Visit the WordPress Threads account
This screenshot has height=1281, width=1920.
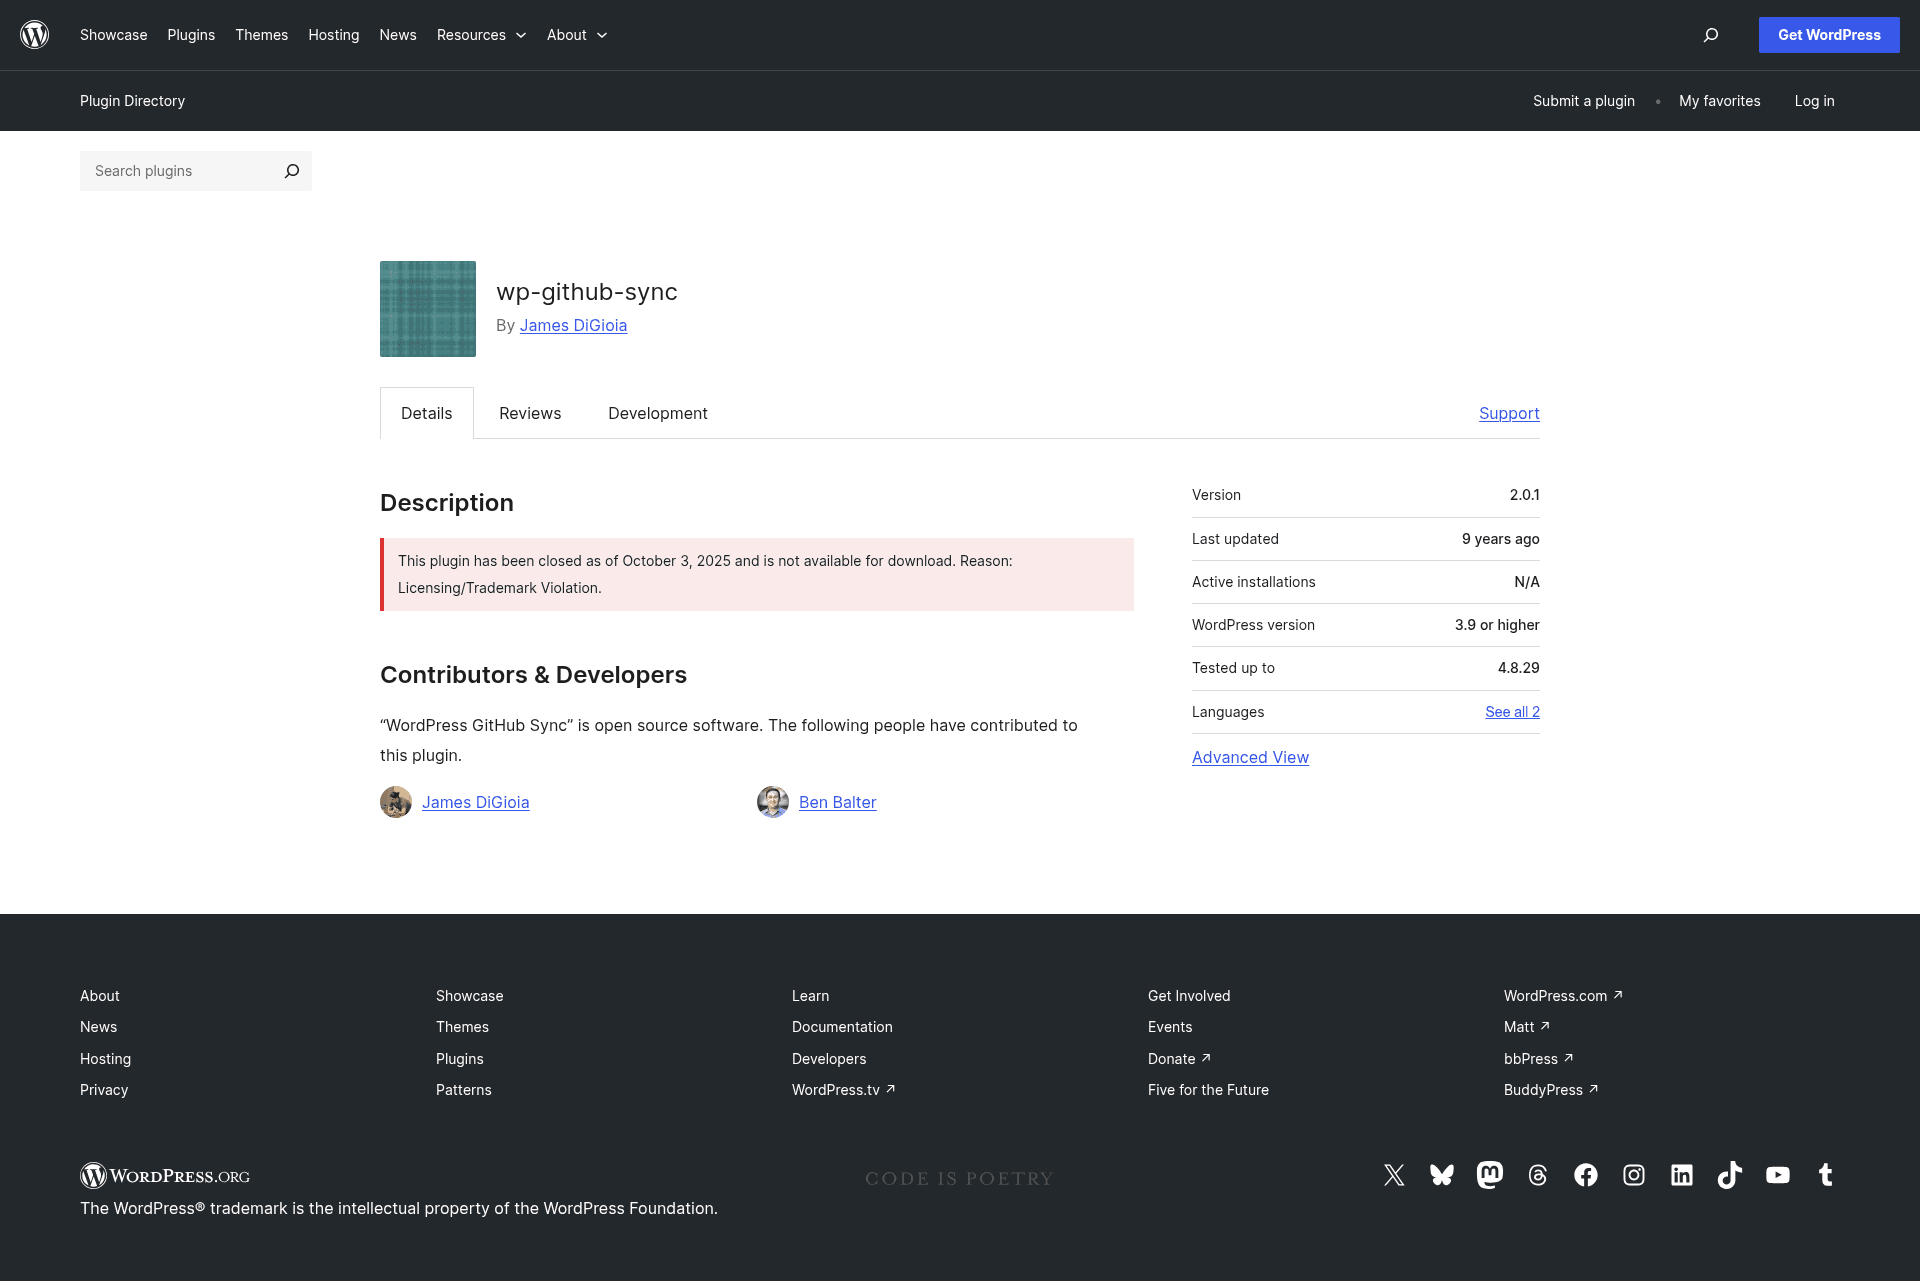[x=1538, y=1175]
